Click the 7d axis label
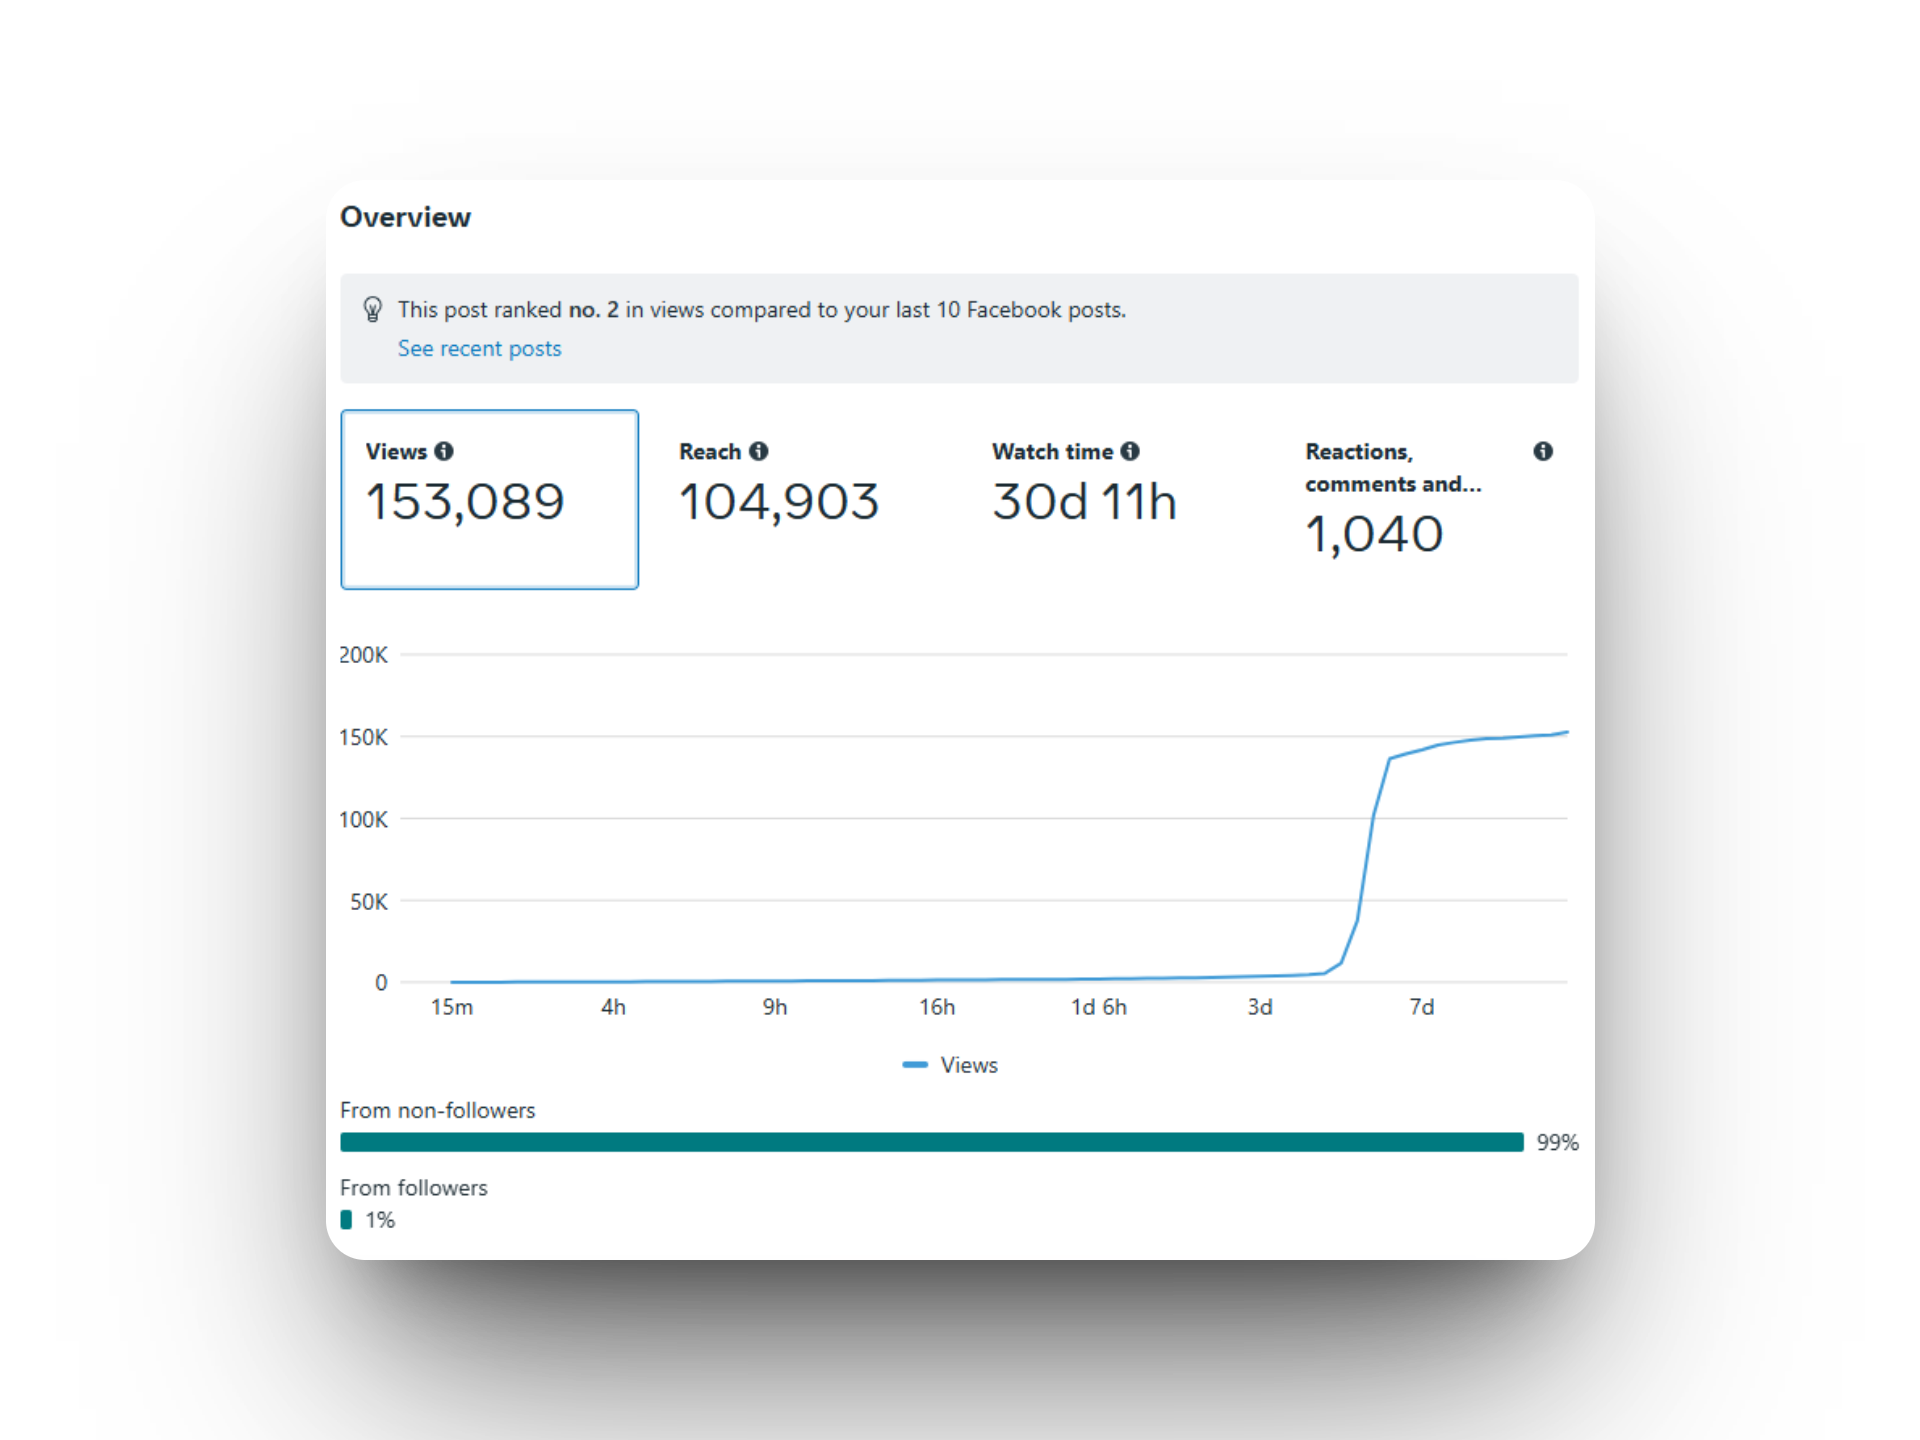Viewport: 1920px width, 1440px height. click(1423, 1007)
